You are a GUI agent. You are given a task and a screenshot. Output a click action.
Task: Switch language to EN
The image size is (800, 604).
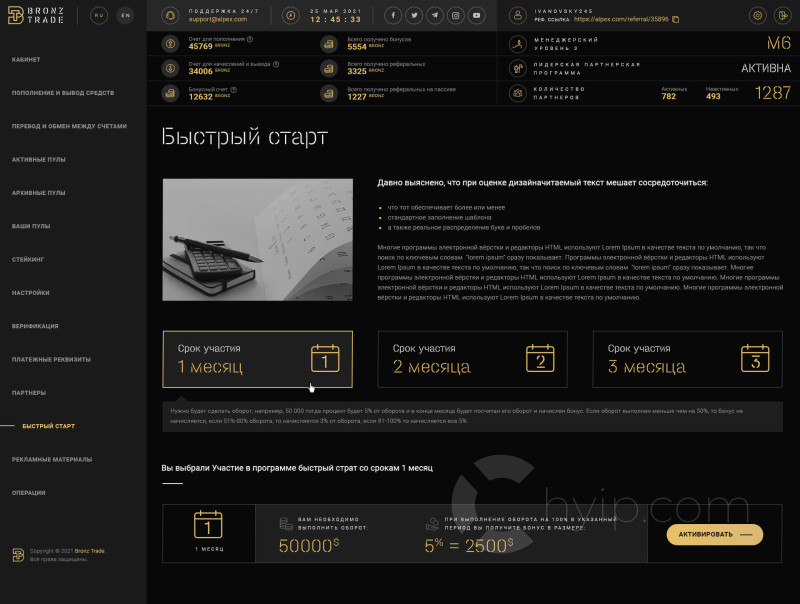point(126,15)
